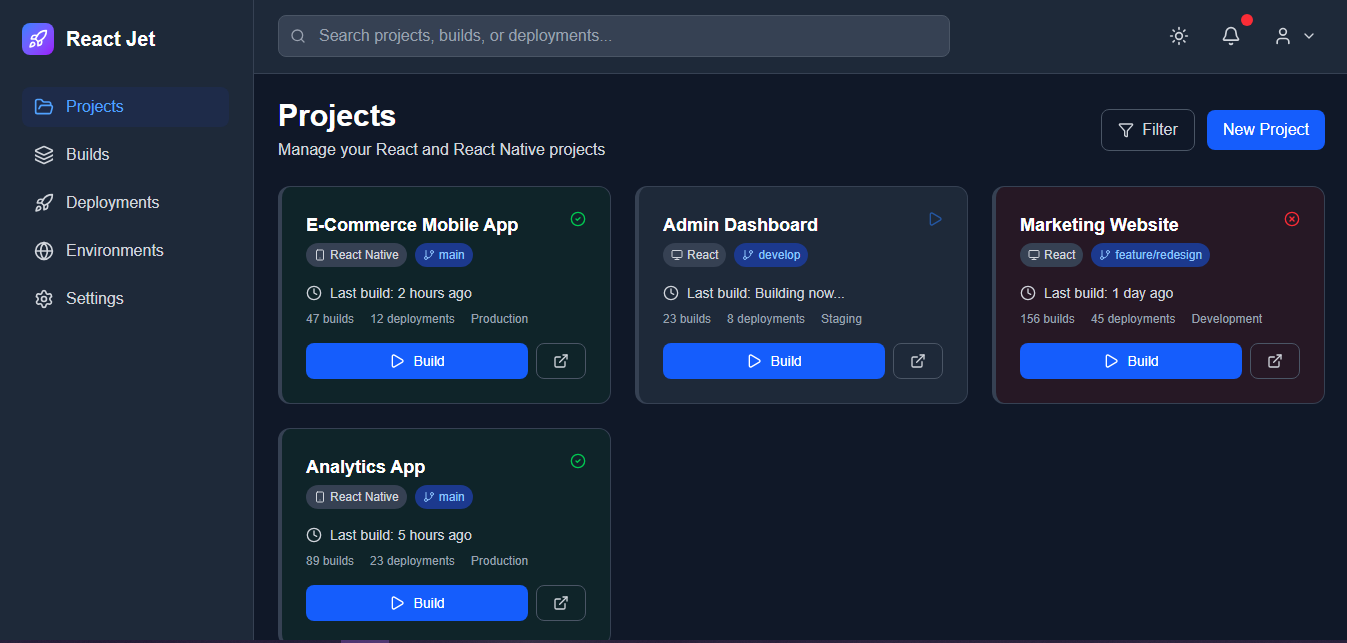
Task: Click '89 builds' on Analytics App
Action: point(330,561)
